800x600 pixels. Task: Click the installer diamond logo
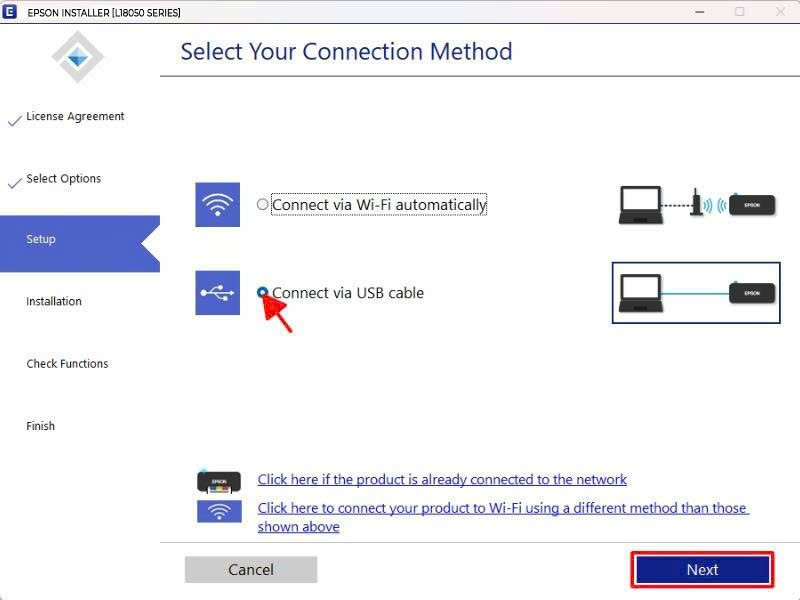78,57
